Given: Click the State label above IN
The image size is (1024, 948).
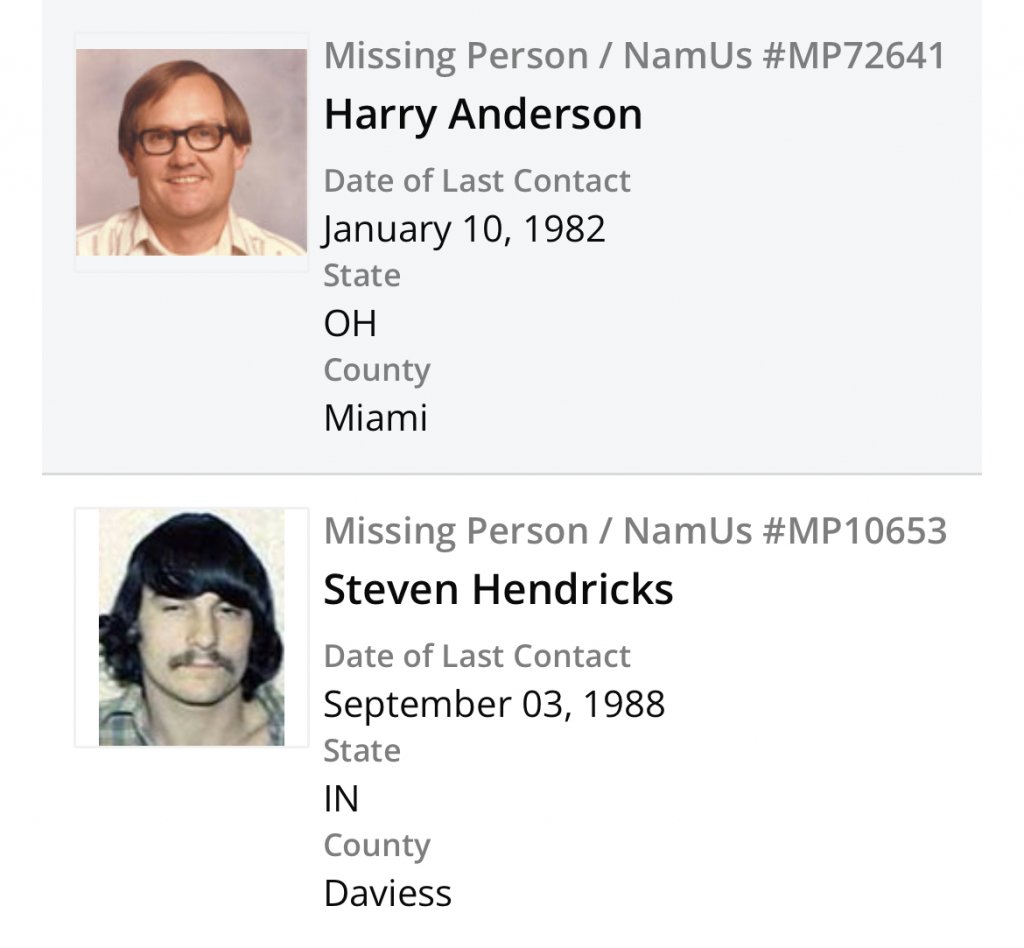Looking at the screenshot, I should tap(362, 751).
